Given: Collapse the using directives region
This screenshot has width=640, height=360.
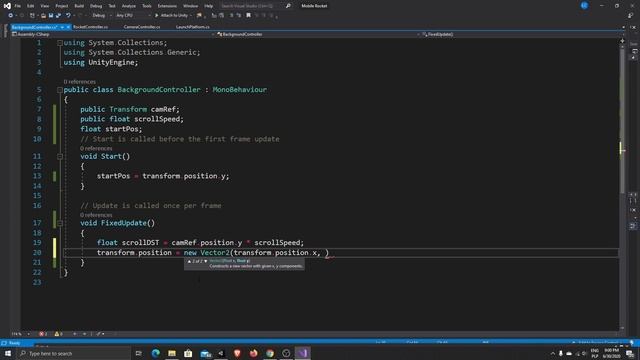Looking at the screenshot, I should (60, 42).
